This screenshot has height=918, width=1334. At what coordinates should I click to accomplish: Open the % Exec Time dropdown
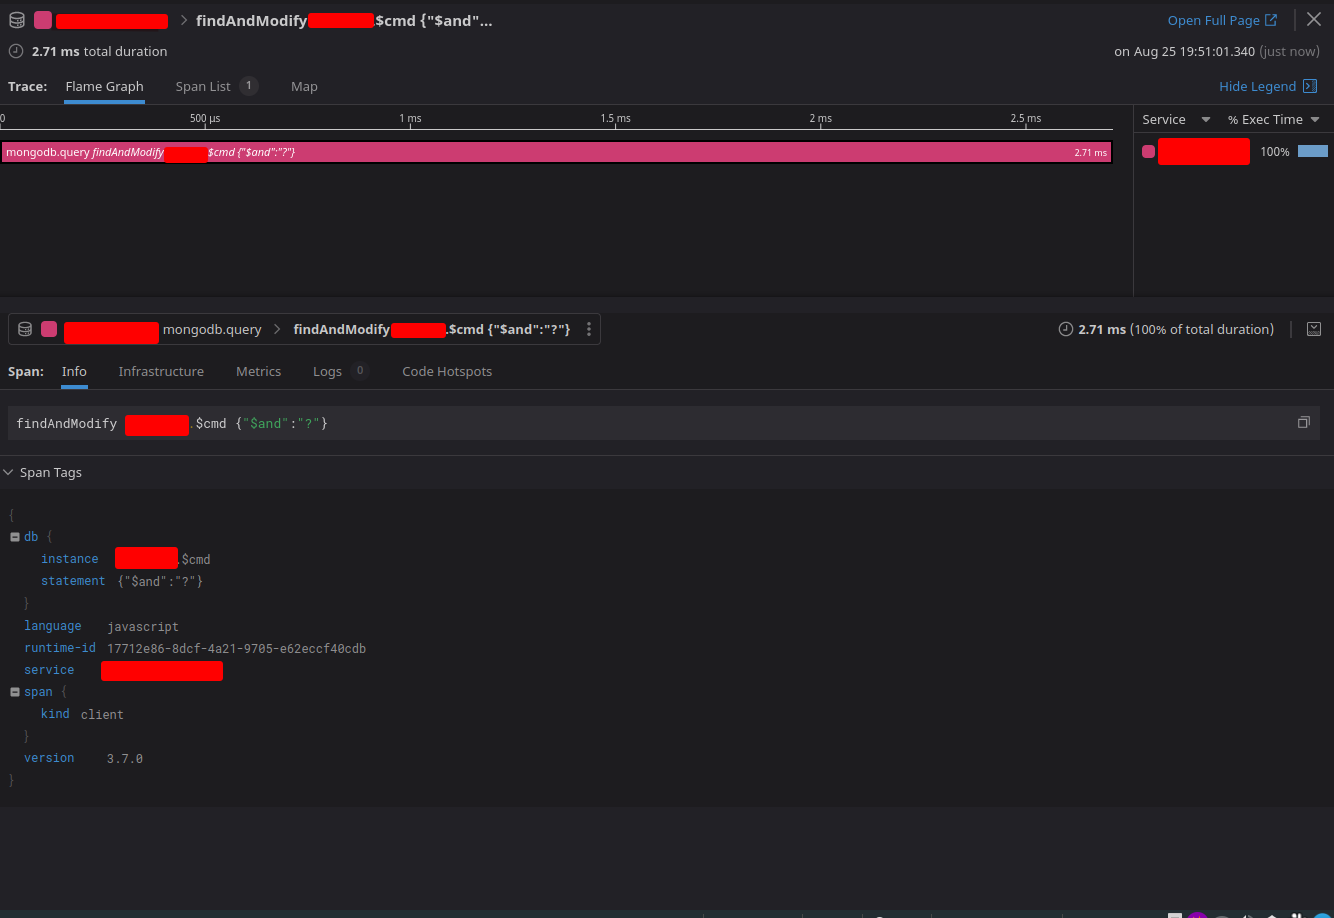coord(1274,119)
